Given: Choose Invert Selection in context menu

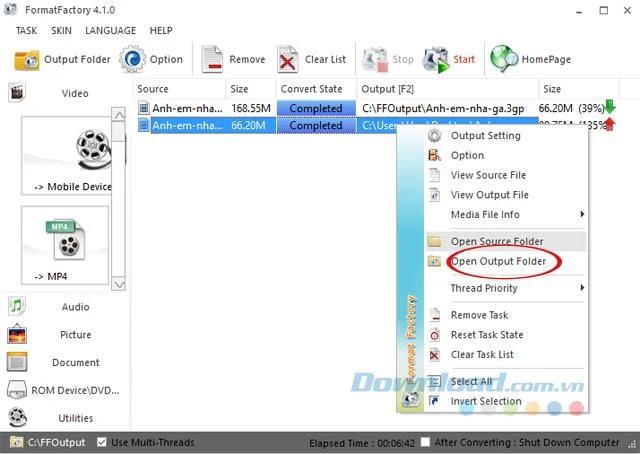Looking at the screenshot, I should pyautogui.click(x=505, y=401).
